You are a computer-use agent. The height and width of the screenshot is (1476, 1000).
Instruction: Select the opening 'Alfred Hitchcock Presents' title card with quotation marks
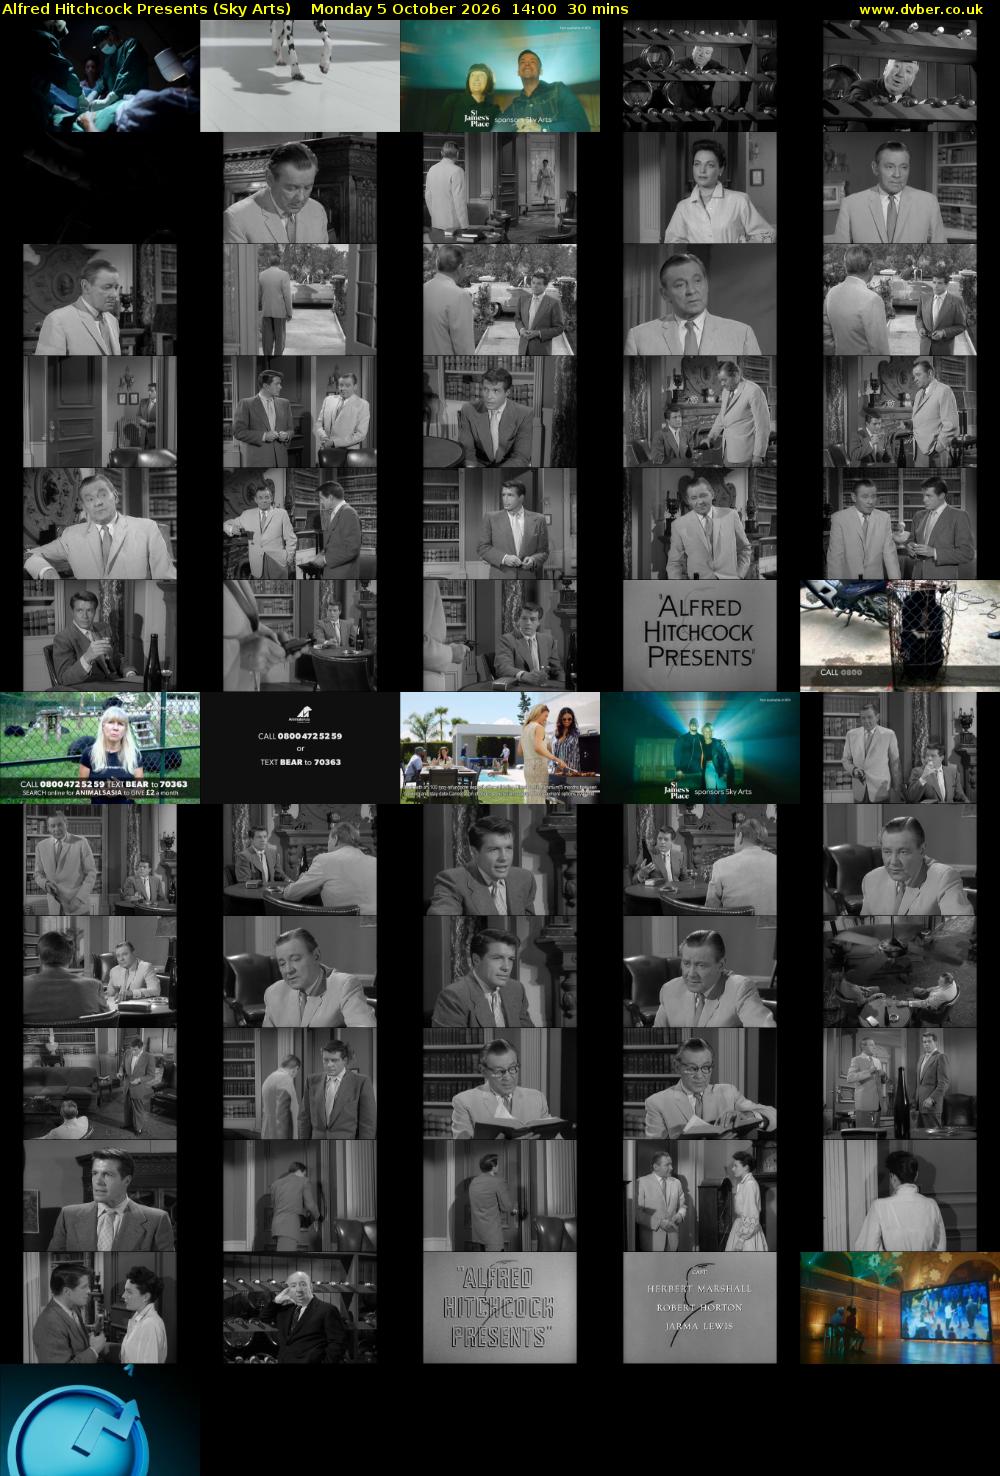point(700,636)
